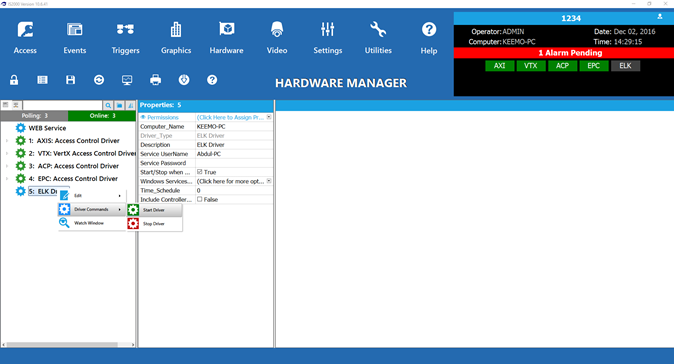
Task: Choose Start Driver from submenu
Action: click(155, 210)
